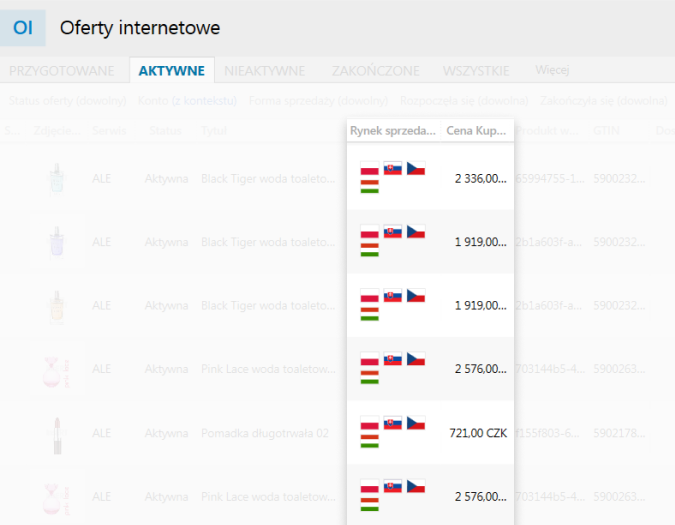Click Slovak flag in first offer row

click(392, 168)
